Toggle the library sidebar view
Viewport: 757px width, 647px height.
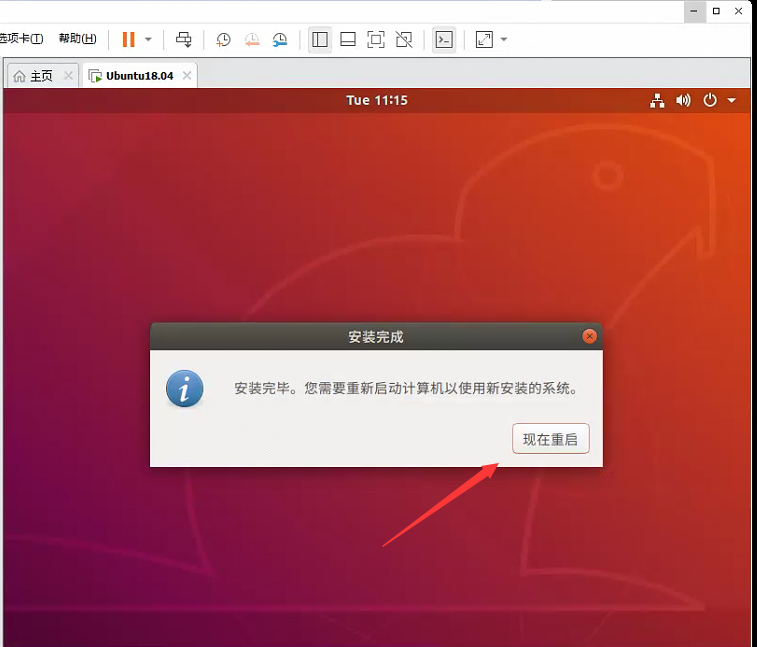(x=320, y=40)
